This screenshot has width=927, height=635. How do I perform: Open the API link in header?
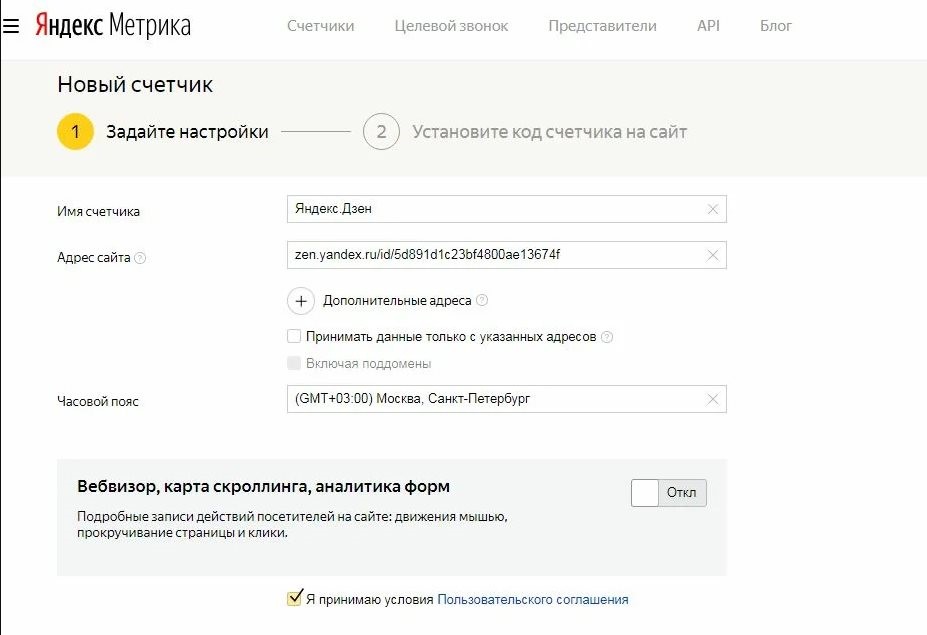coord(708,26)
